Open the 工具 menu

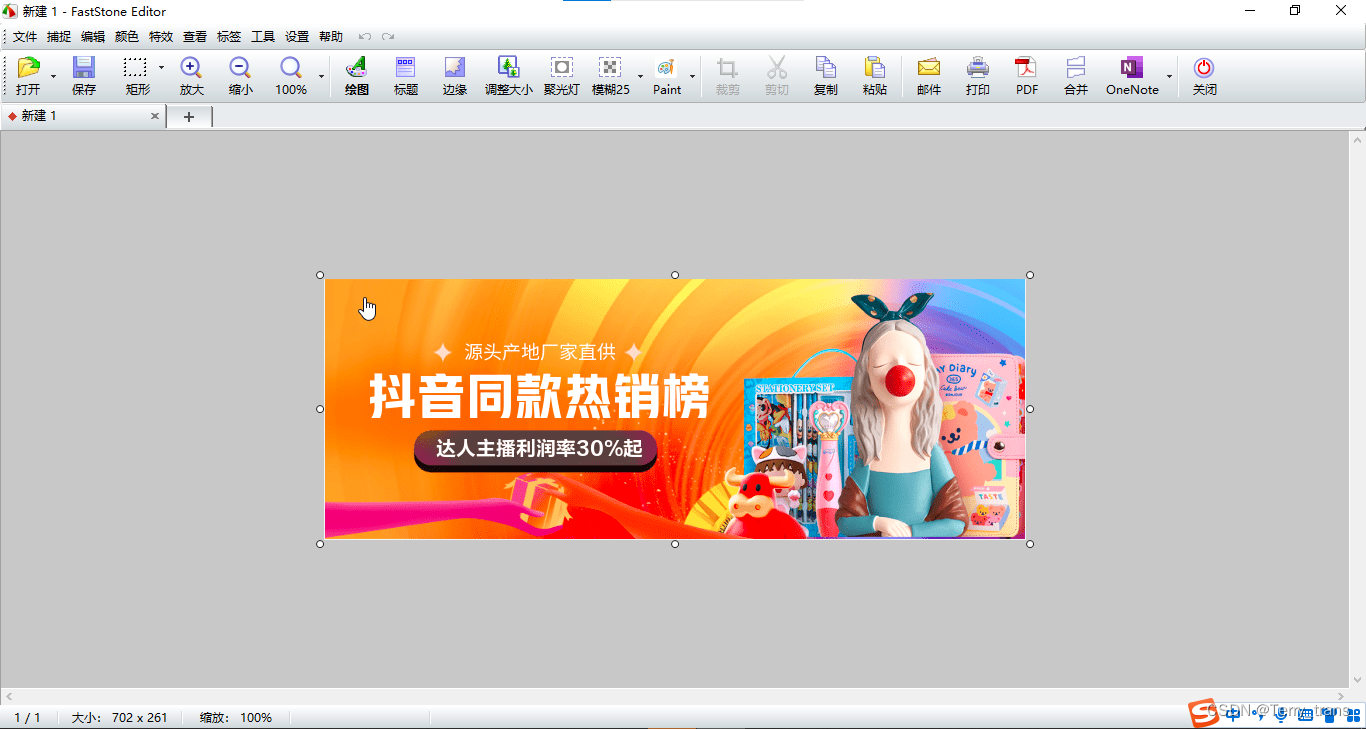[263, 37]
